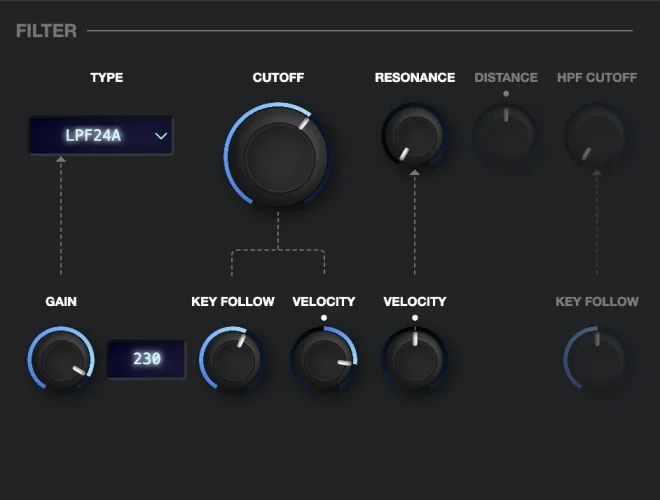The height and width of the screenshot is (500, 660).
Task: Click the HPF CUTOFF label
Action: pyautogui.click(x=597, y=77)
